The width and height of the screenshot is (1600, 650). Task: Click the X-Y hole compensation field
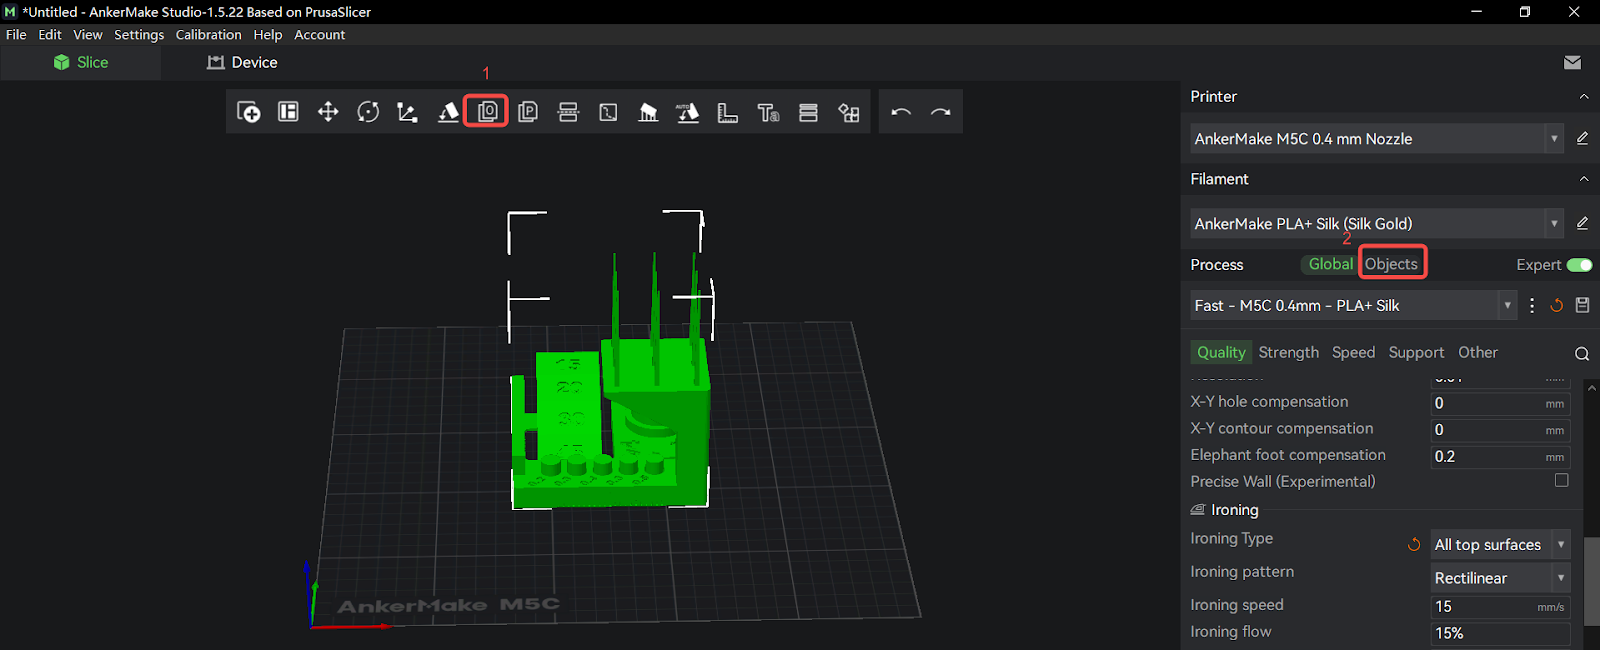(x=1500, y=403)
